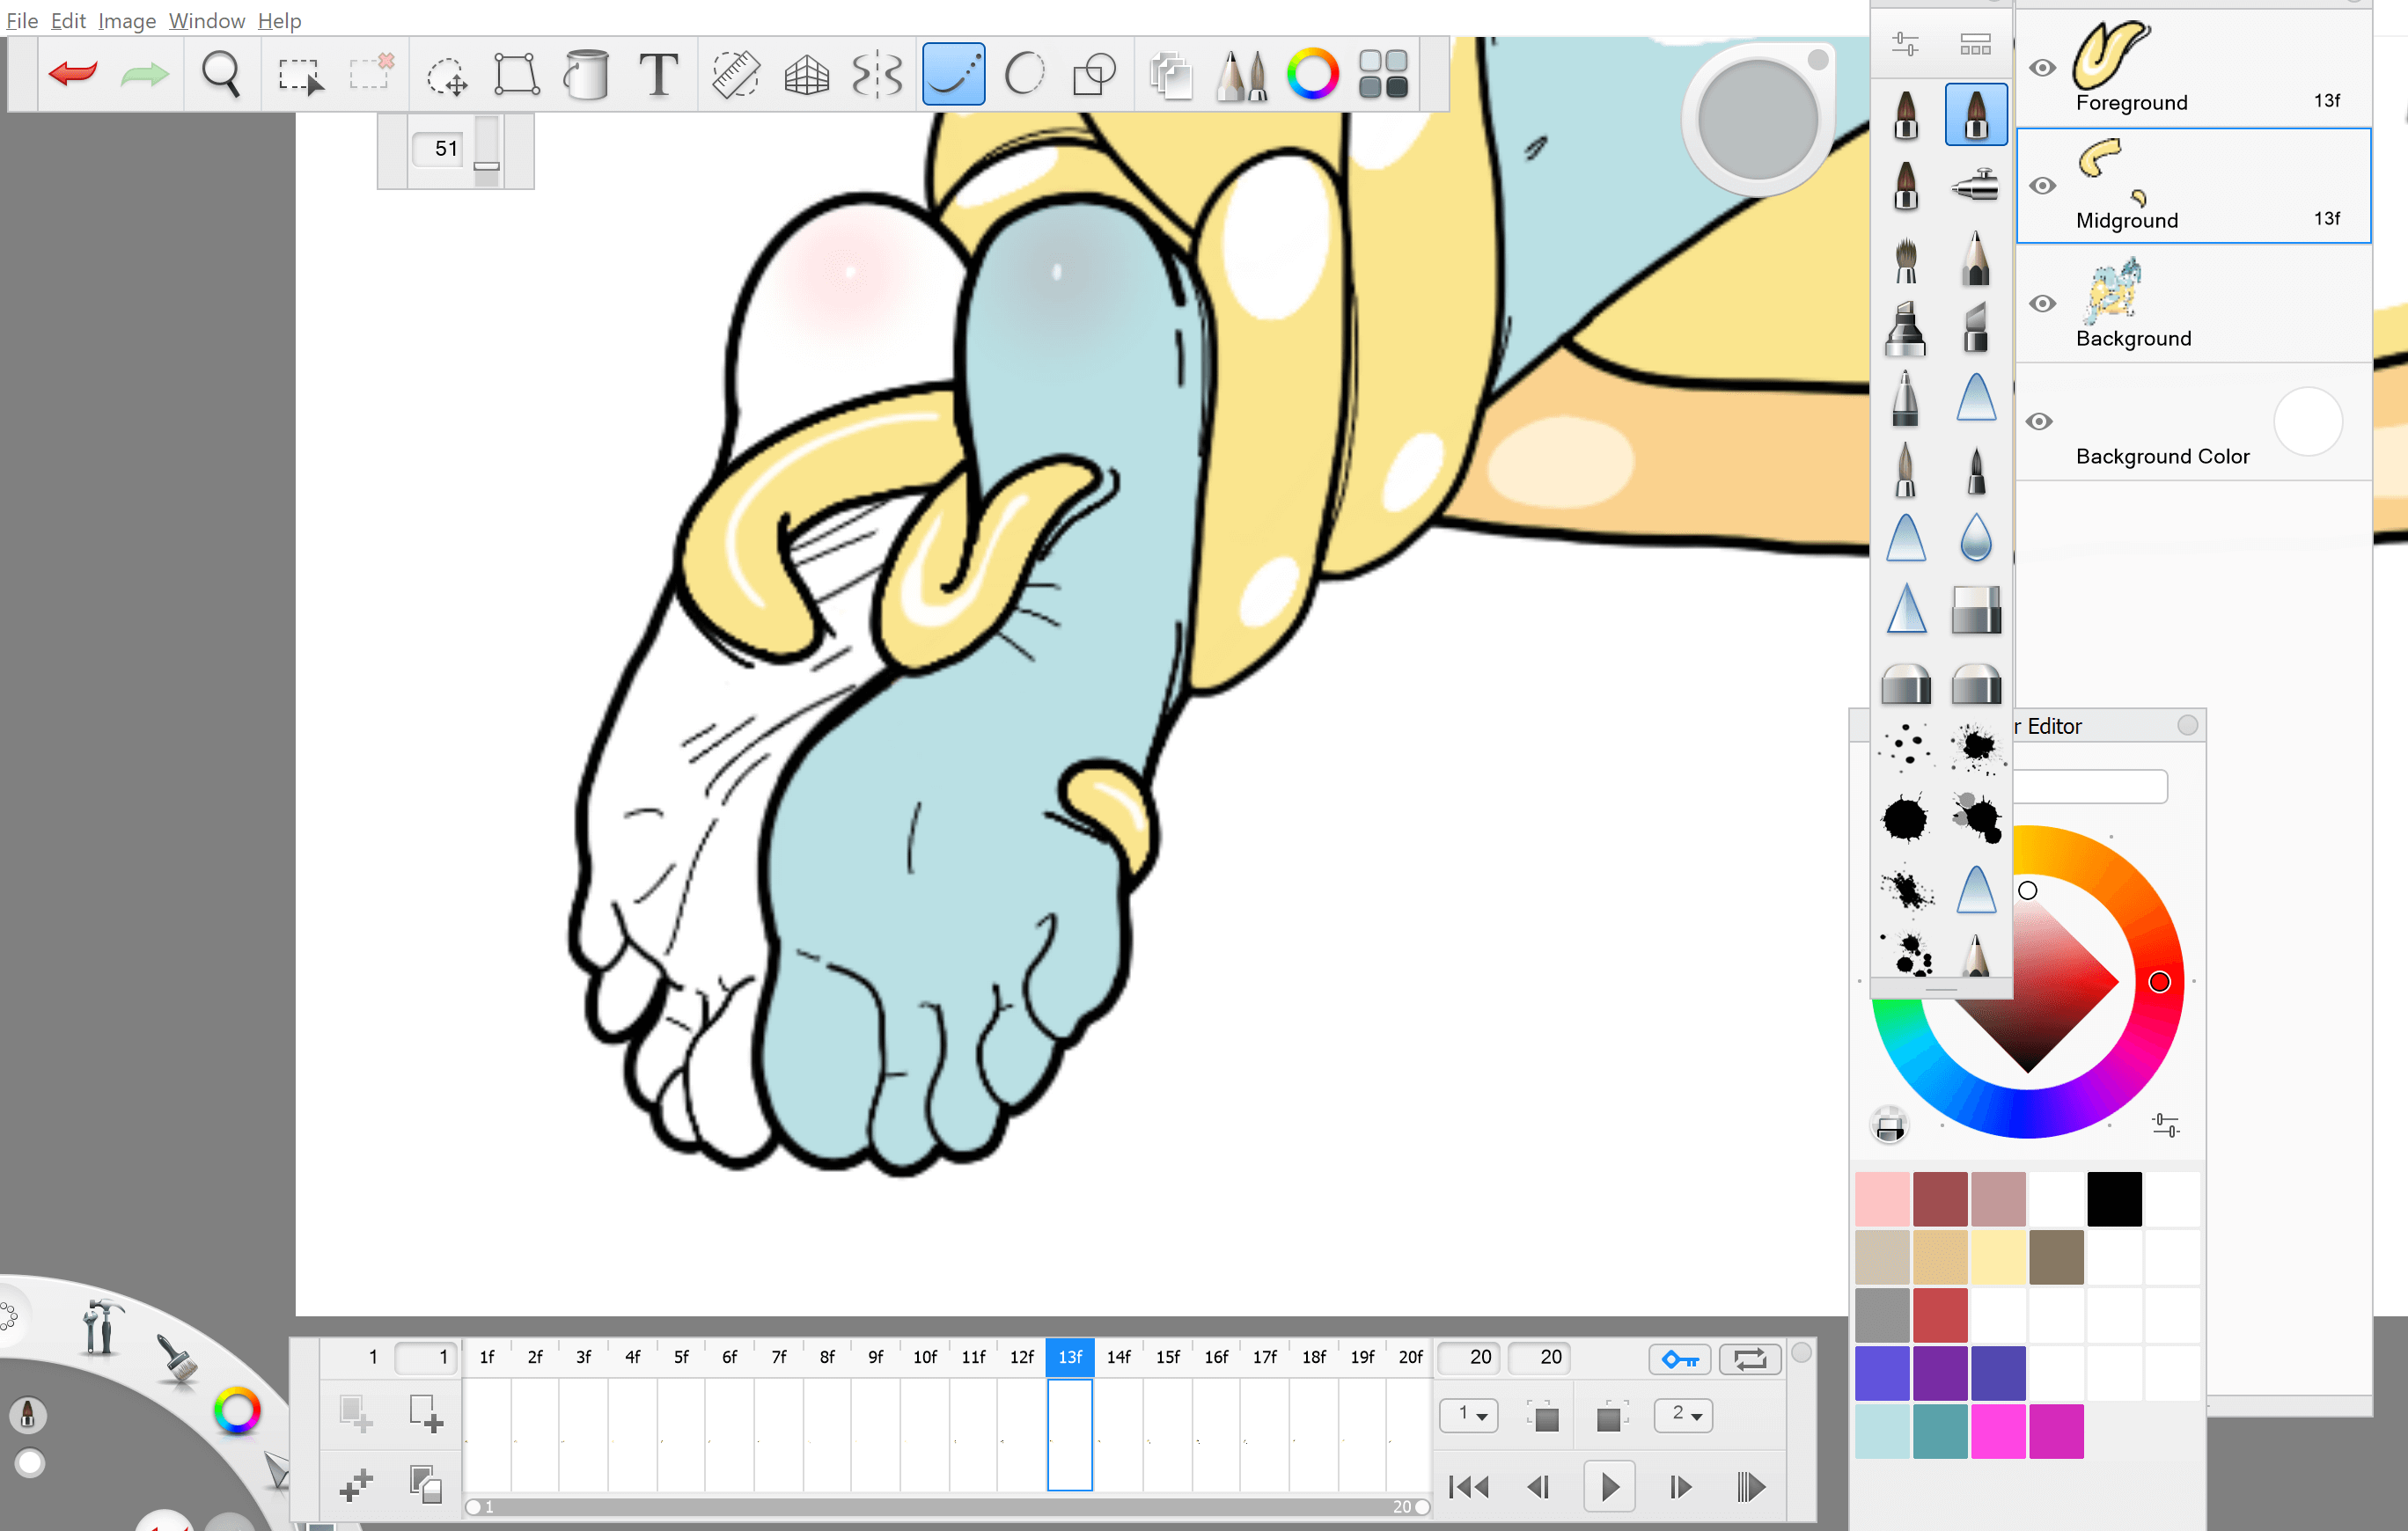
Task: Jump to the first frame
Action: click(x=1468, y=1487)
